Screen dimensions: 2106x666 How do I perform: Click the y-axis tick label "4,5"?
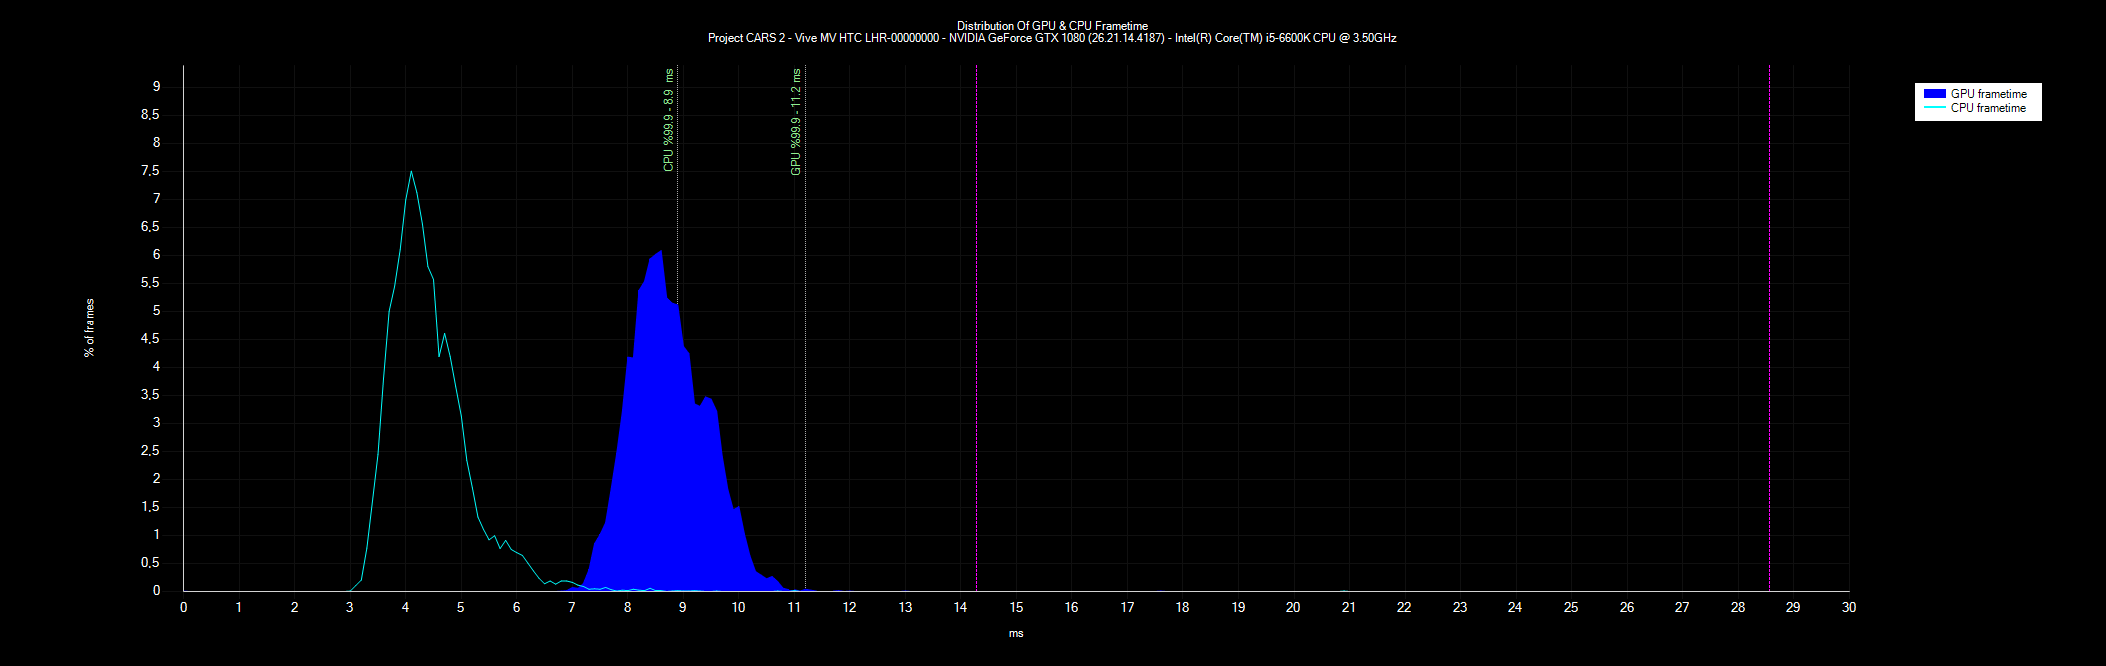pos(150,338)
